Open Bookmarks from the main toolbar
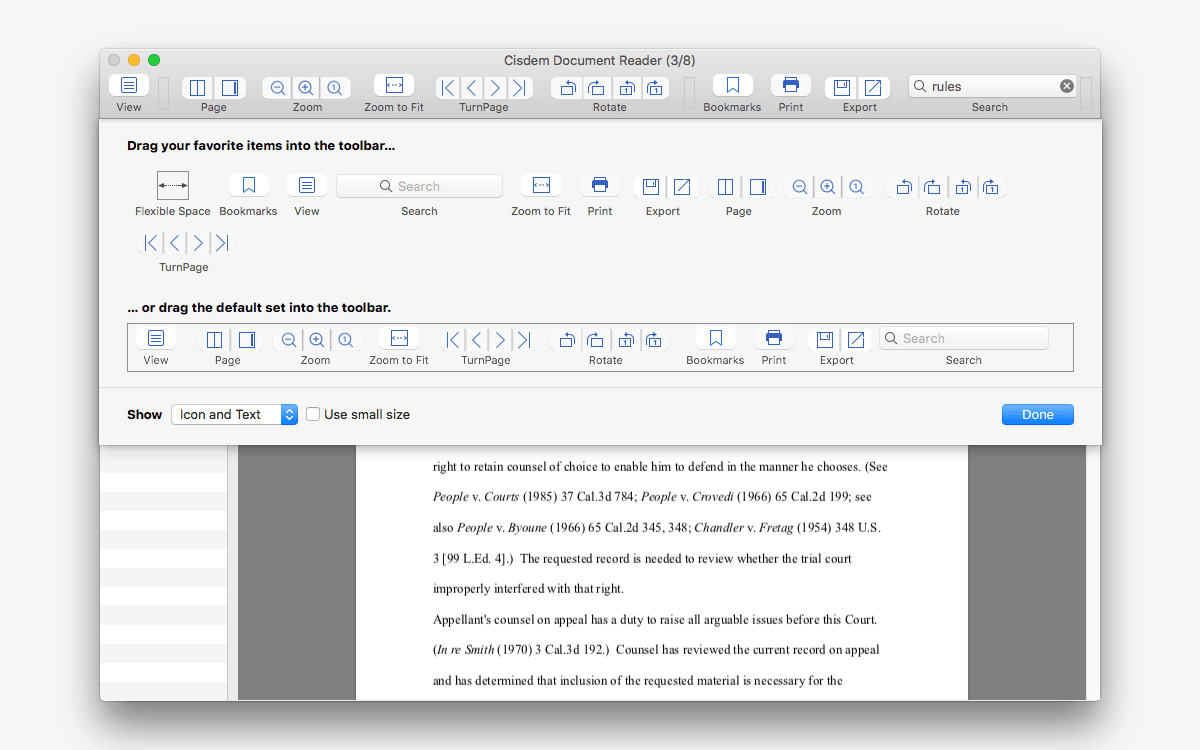This screenshot has width=1200, height=750. [x=732, y=86]
